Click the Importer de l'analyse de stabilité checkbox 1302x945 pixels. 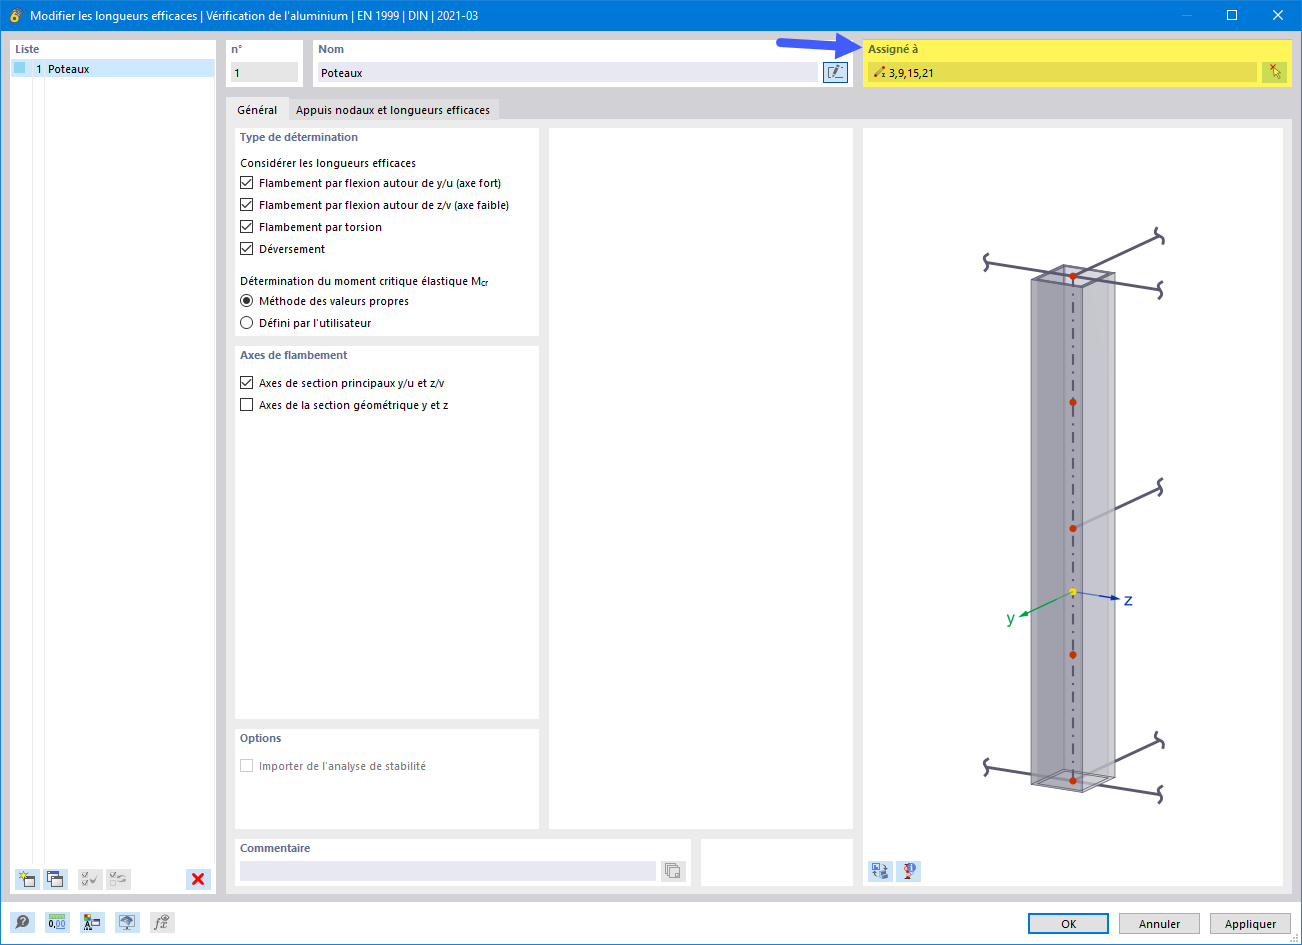tap(247, 766)
